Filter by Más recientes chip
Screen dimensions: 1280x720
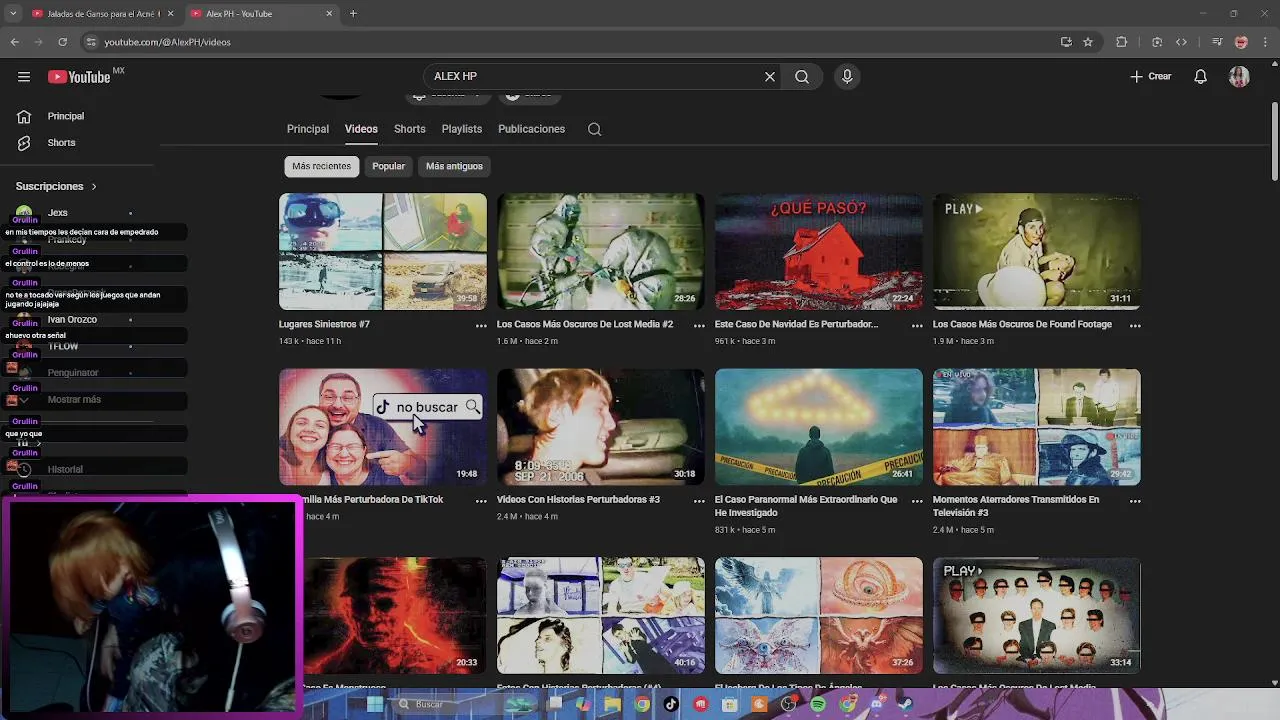coord(321,166)
